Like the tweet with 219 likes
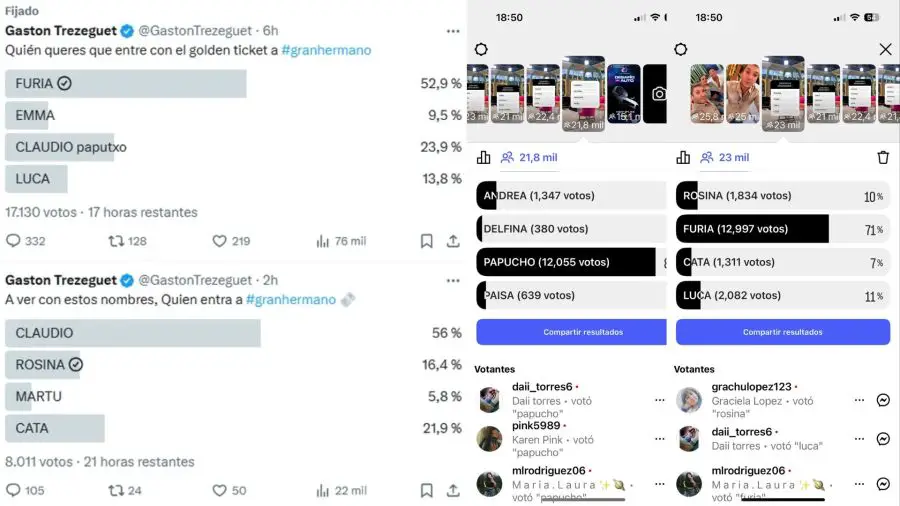The image size is (900, 506). (x=231, y=241)
